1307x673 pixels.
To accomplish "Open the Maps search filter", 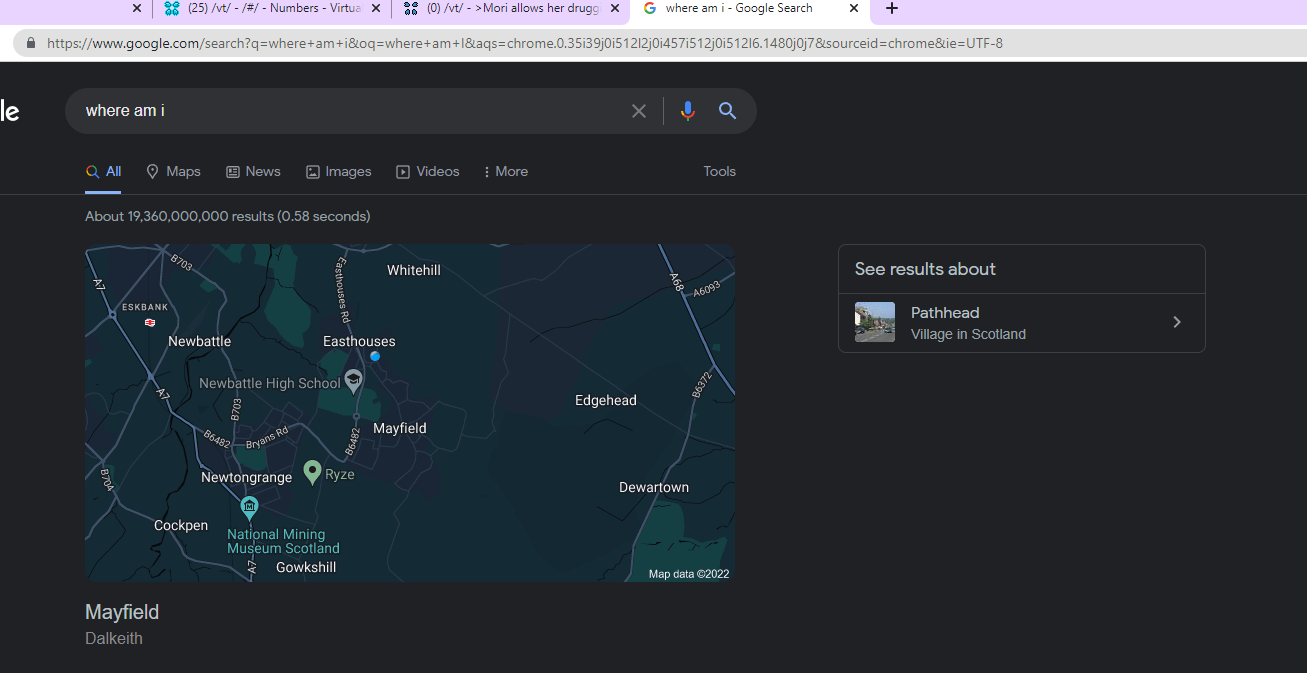I will [173, 172].
